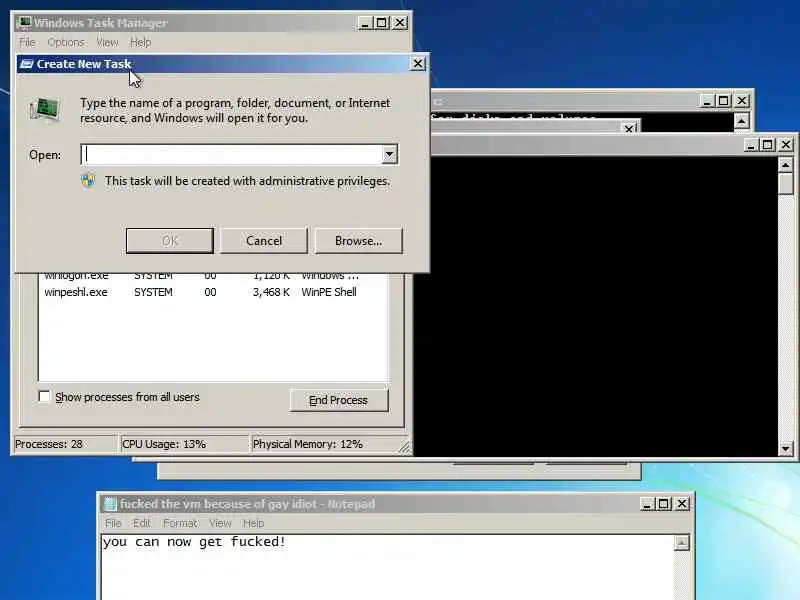This screenshot has width=800, height=600.
Task: Minimize the Notepad window
Action: [x=647, y=504]
